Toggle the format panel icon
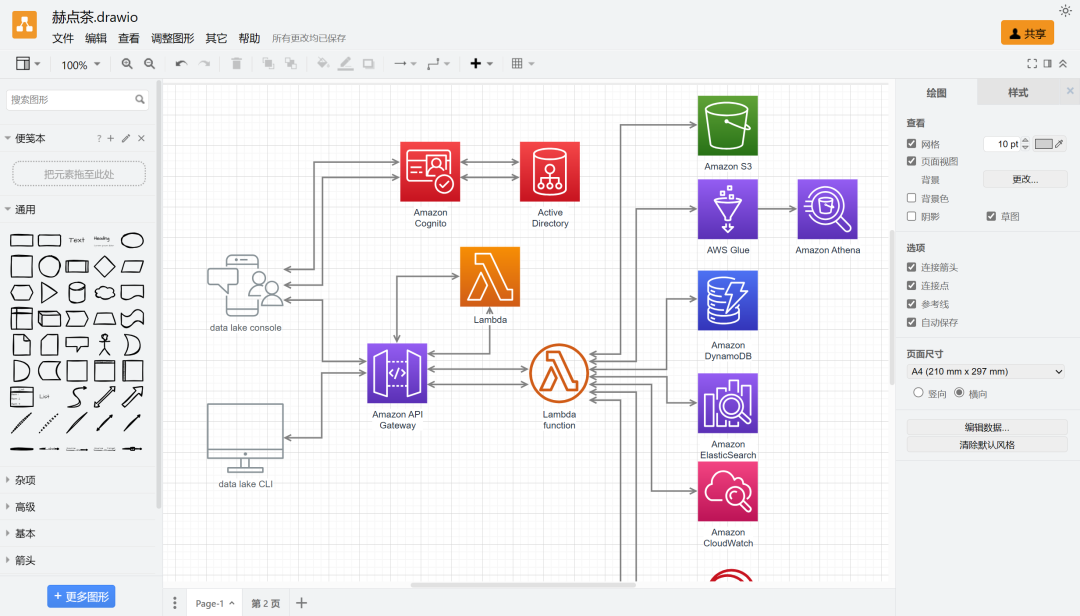 (1048, 63)
